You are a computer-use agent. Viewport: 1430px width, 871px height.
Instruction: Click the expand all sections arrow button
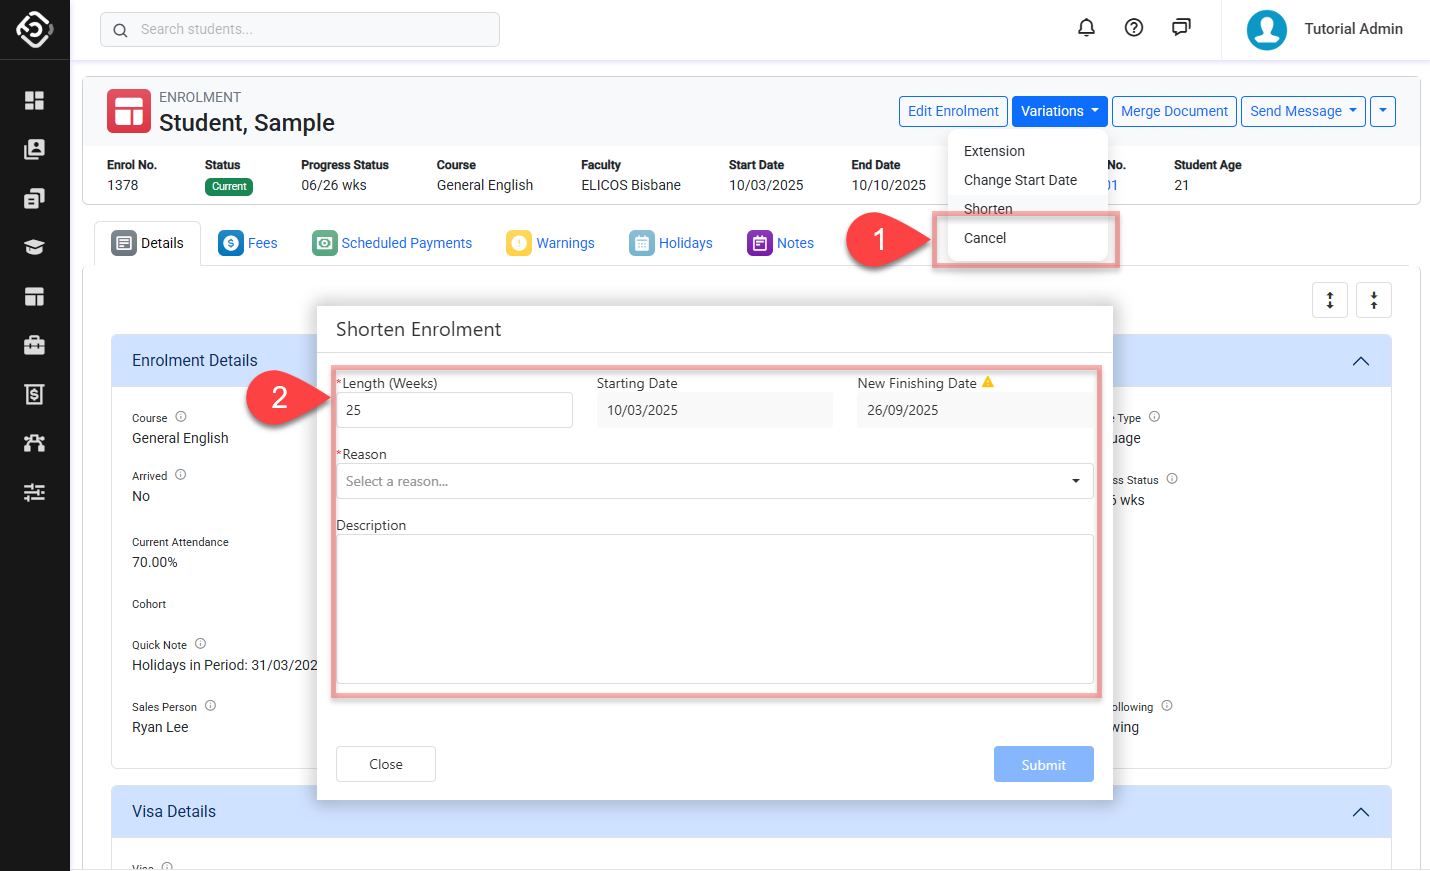tap(1329, 300)
